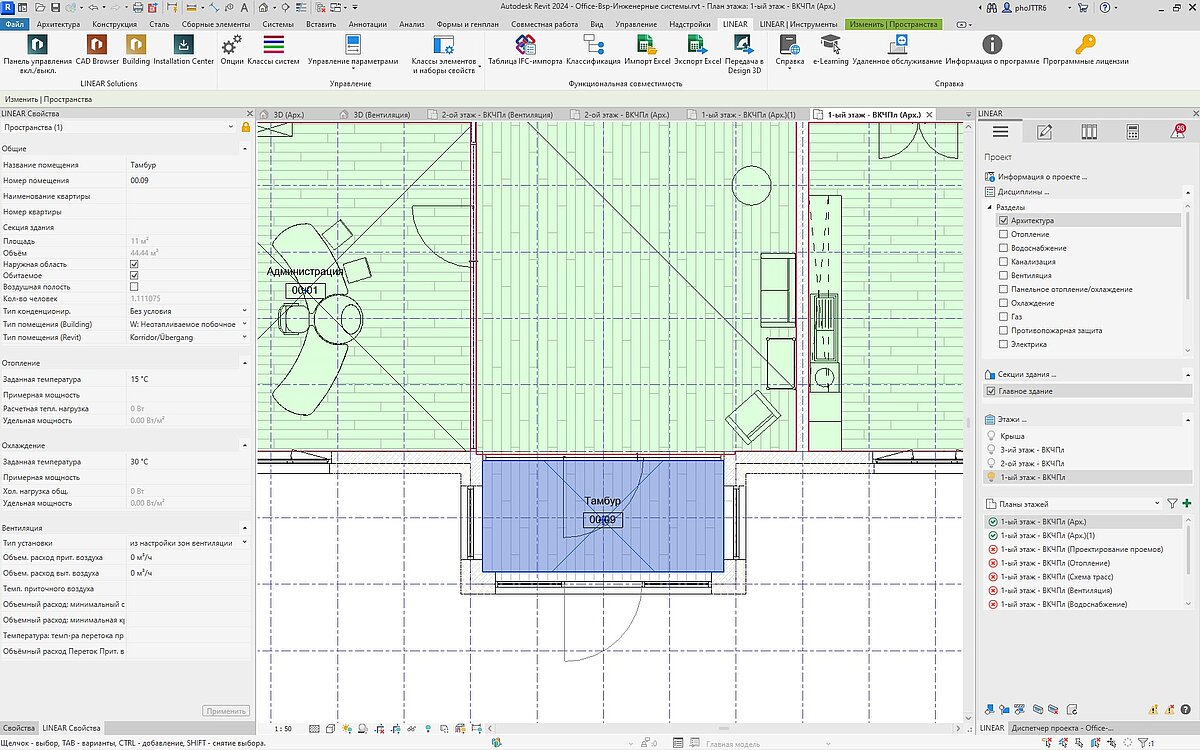Collapse the Отопление properties section
Viewport: 1200px width, 750px height.
(x=245, y=363)
